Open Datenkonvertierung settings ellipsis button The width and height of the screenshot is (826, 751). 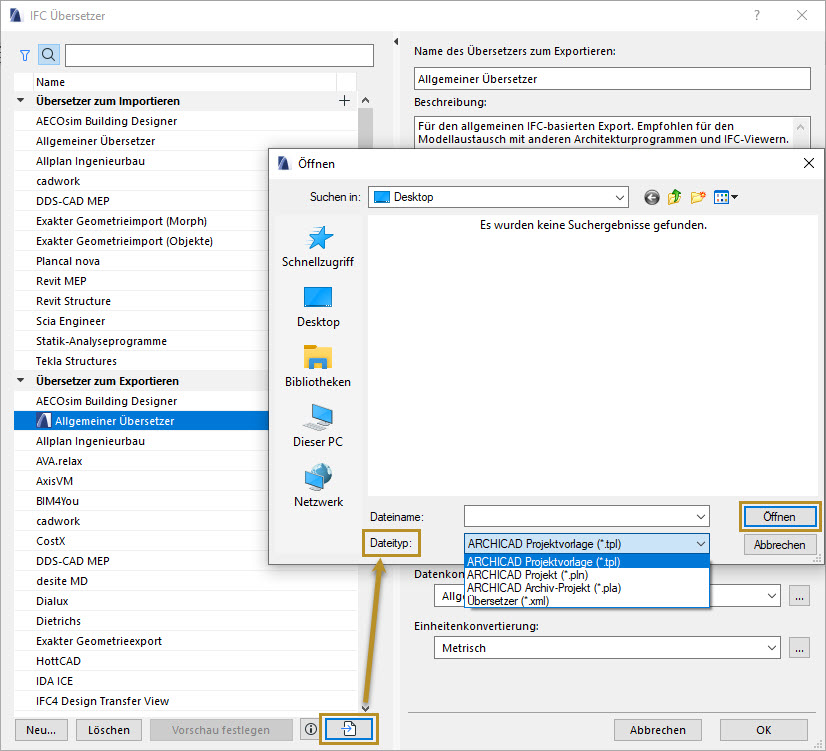(x=799, y=596)
